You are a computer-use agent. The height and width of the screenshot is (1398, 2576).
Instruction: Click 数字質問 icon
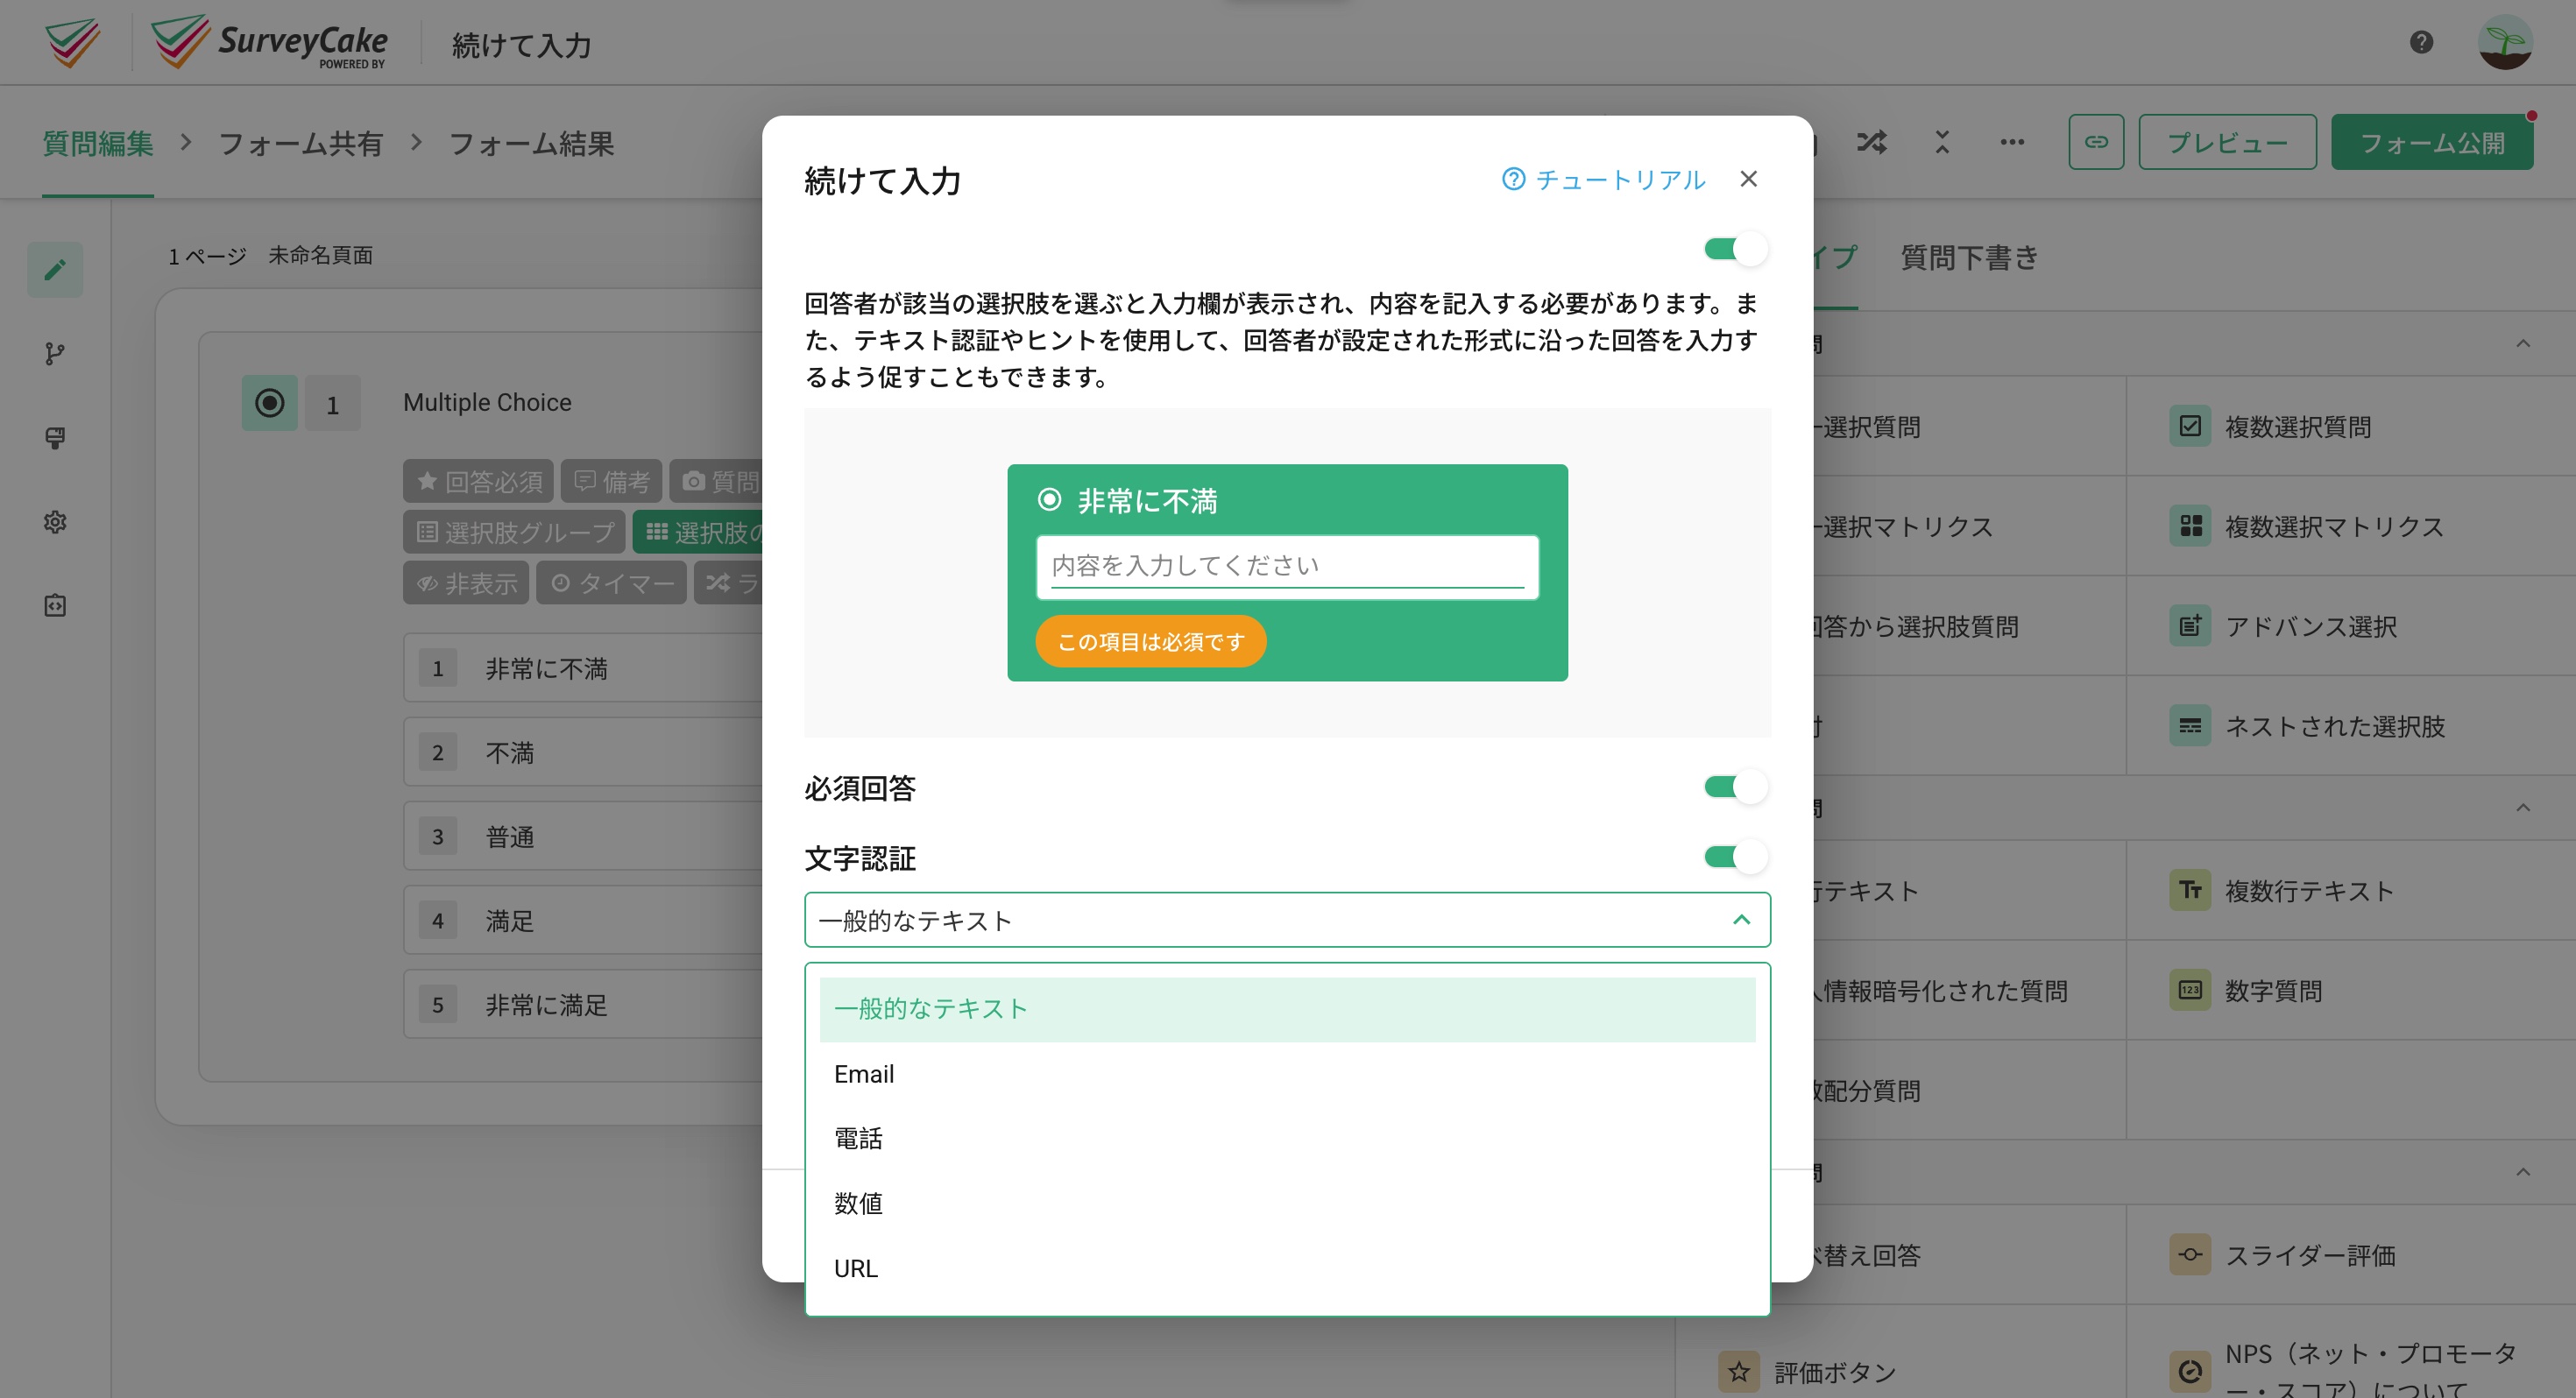coord(2190,990)
